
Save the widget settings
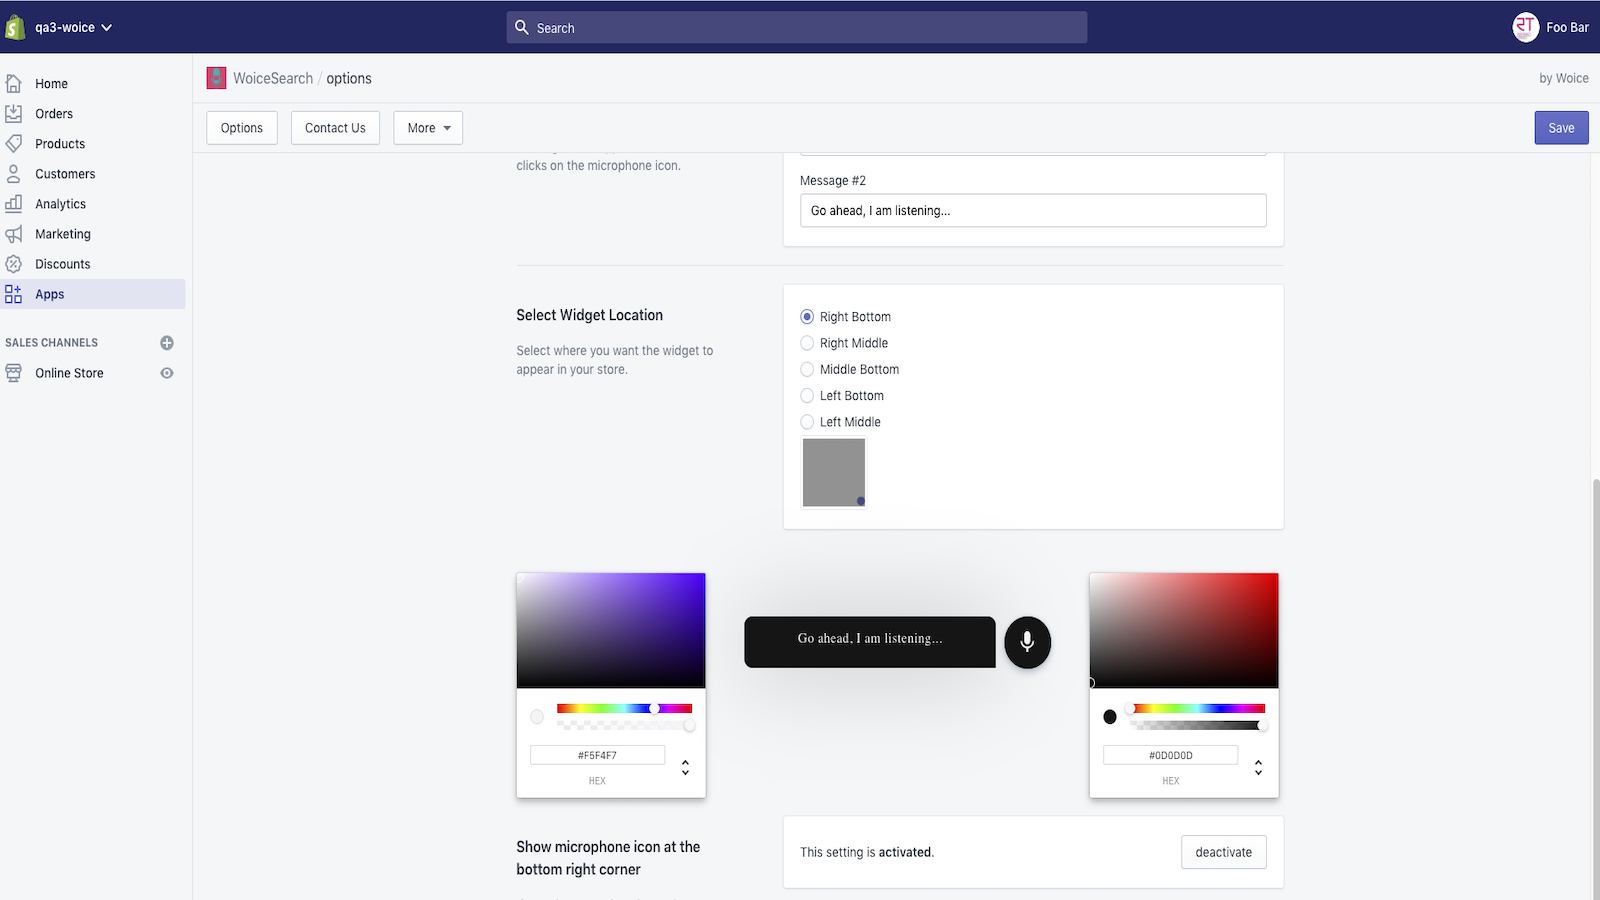click(x=1561, y=128)
